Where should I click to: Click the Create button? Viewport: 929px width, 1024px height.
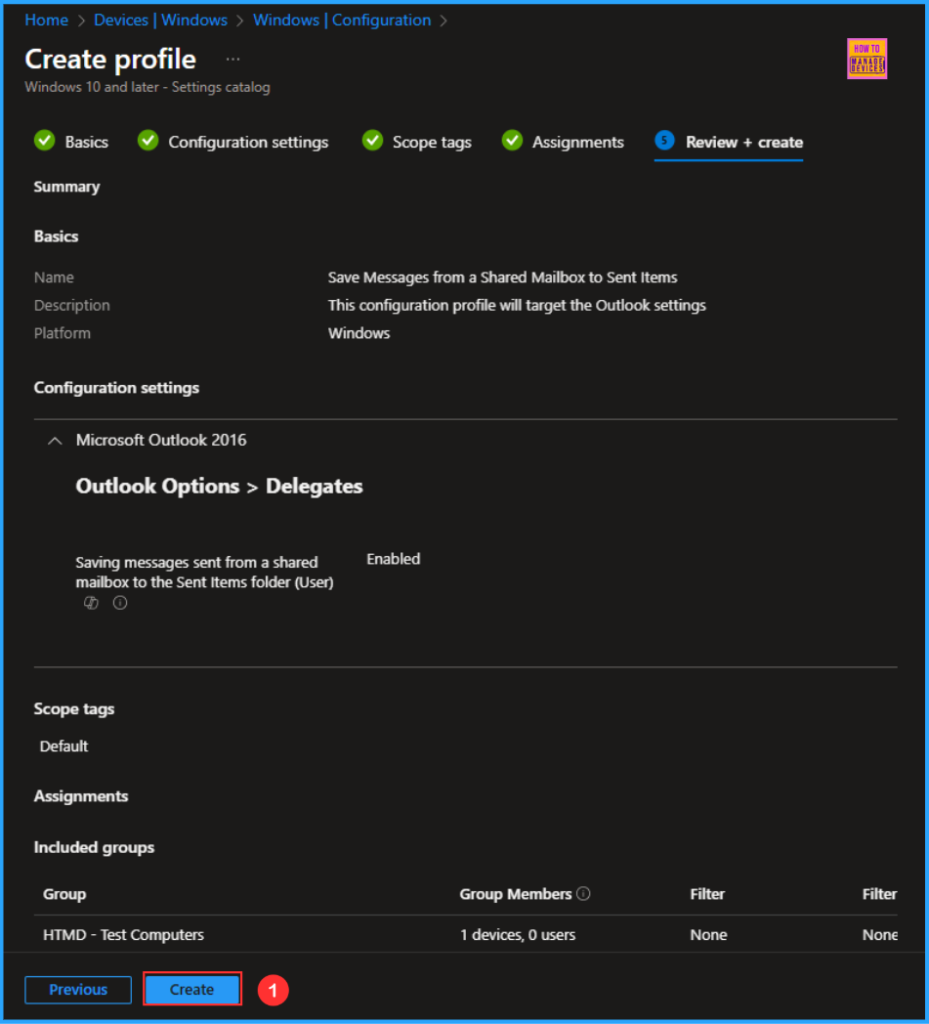[x=192, y=989]
